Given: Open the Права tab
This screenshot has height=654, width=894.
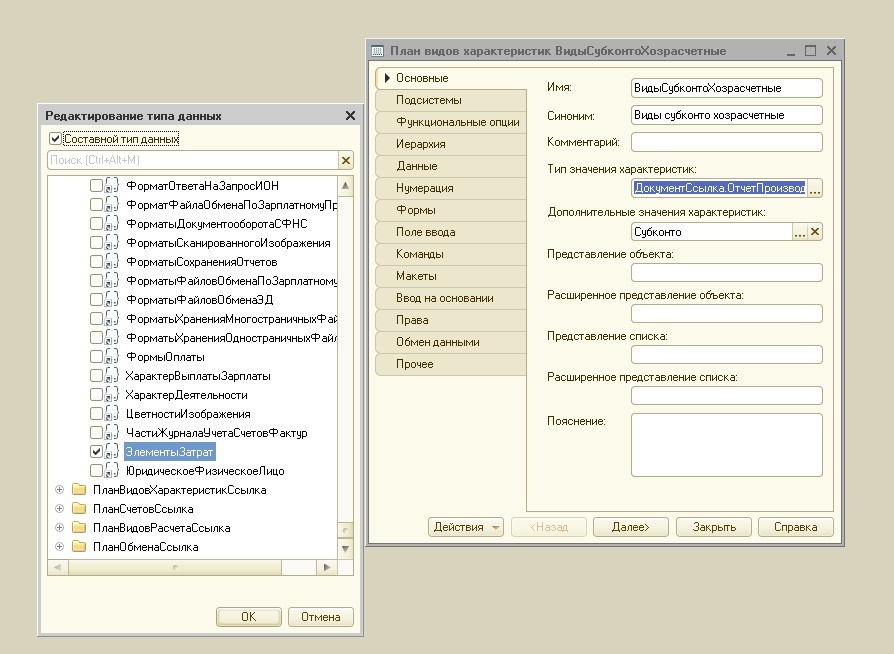Looking at the screenshot, I should point(451,320).
